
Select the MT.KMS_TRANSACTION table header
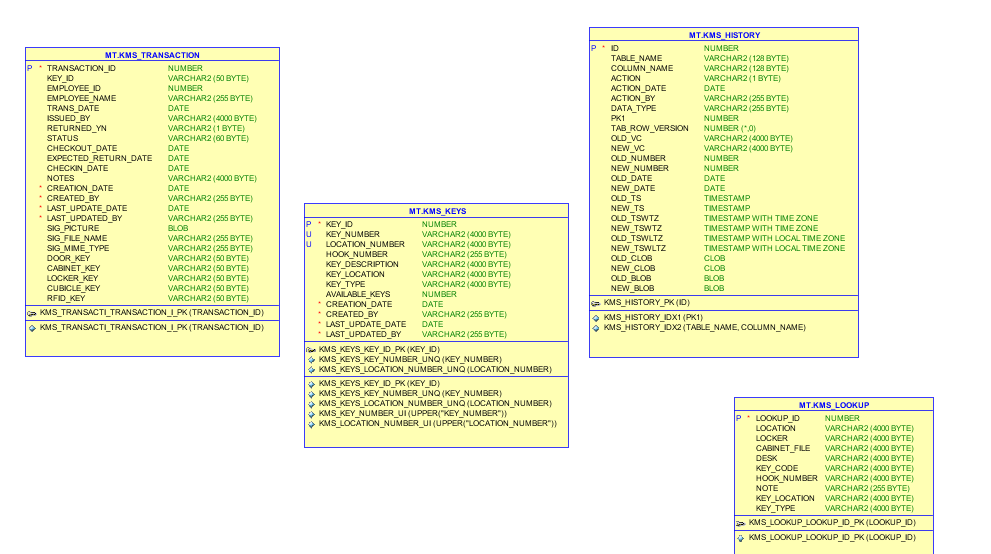click(152, 55)
